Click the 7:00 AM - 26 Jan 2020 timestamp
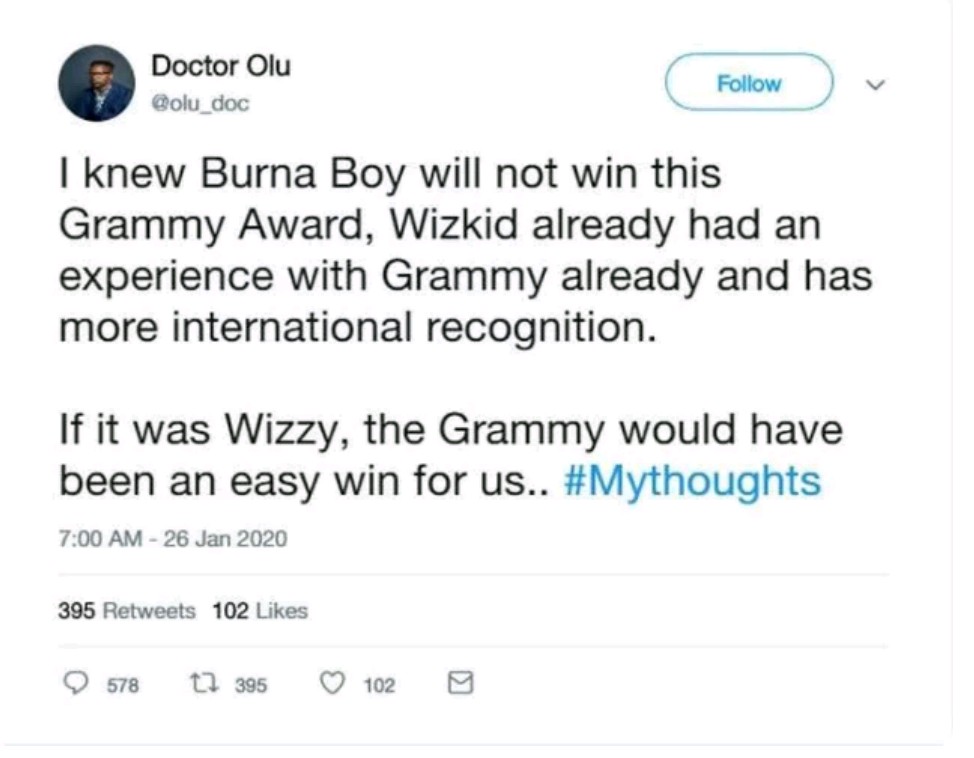The width and height of the screenshot is (974, 758). point(173,539)
